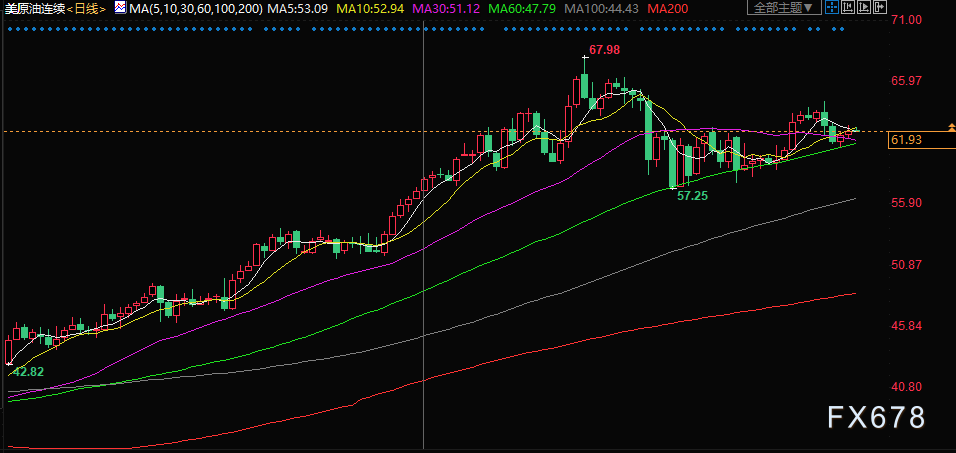Click the chart playback arrow icon

coord(864,7)
